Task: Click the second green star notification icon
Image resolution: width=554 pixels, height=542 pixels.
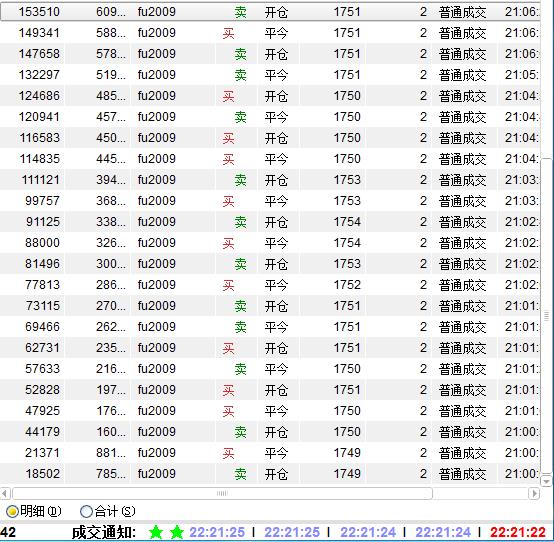Action: coord(177,532)
